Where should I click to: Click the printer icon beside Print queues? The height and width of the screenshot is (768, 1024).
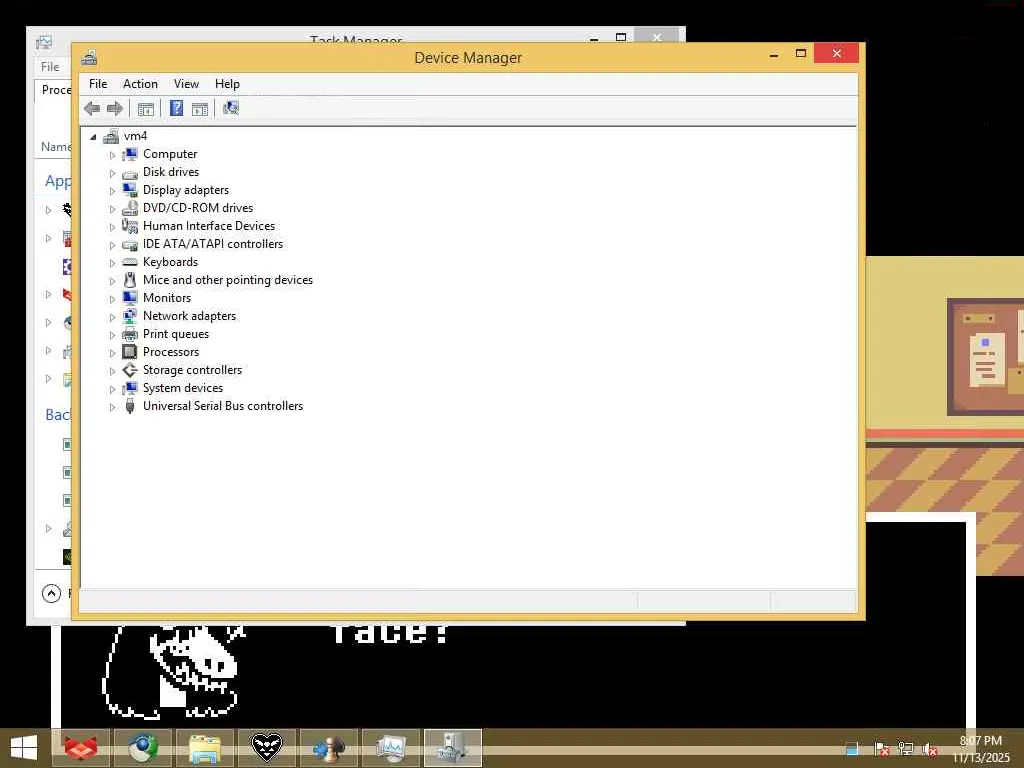coord(130,334)
